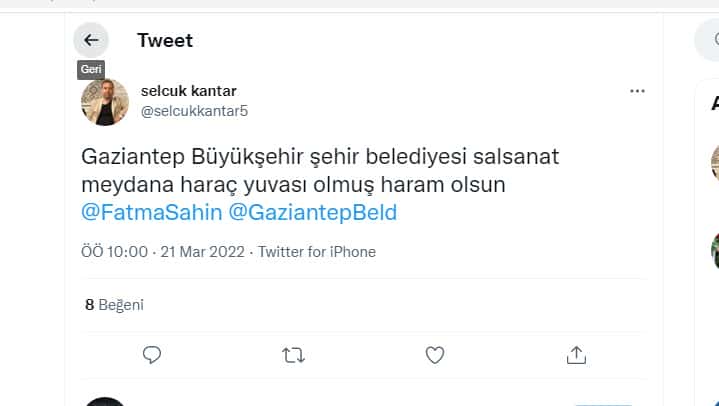
Task: Click the retweet arrows icon
Action: 293,354
